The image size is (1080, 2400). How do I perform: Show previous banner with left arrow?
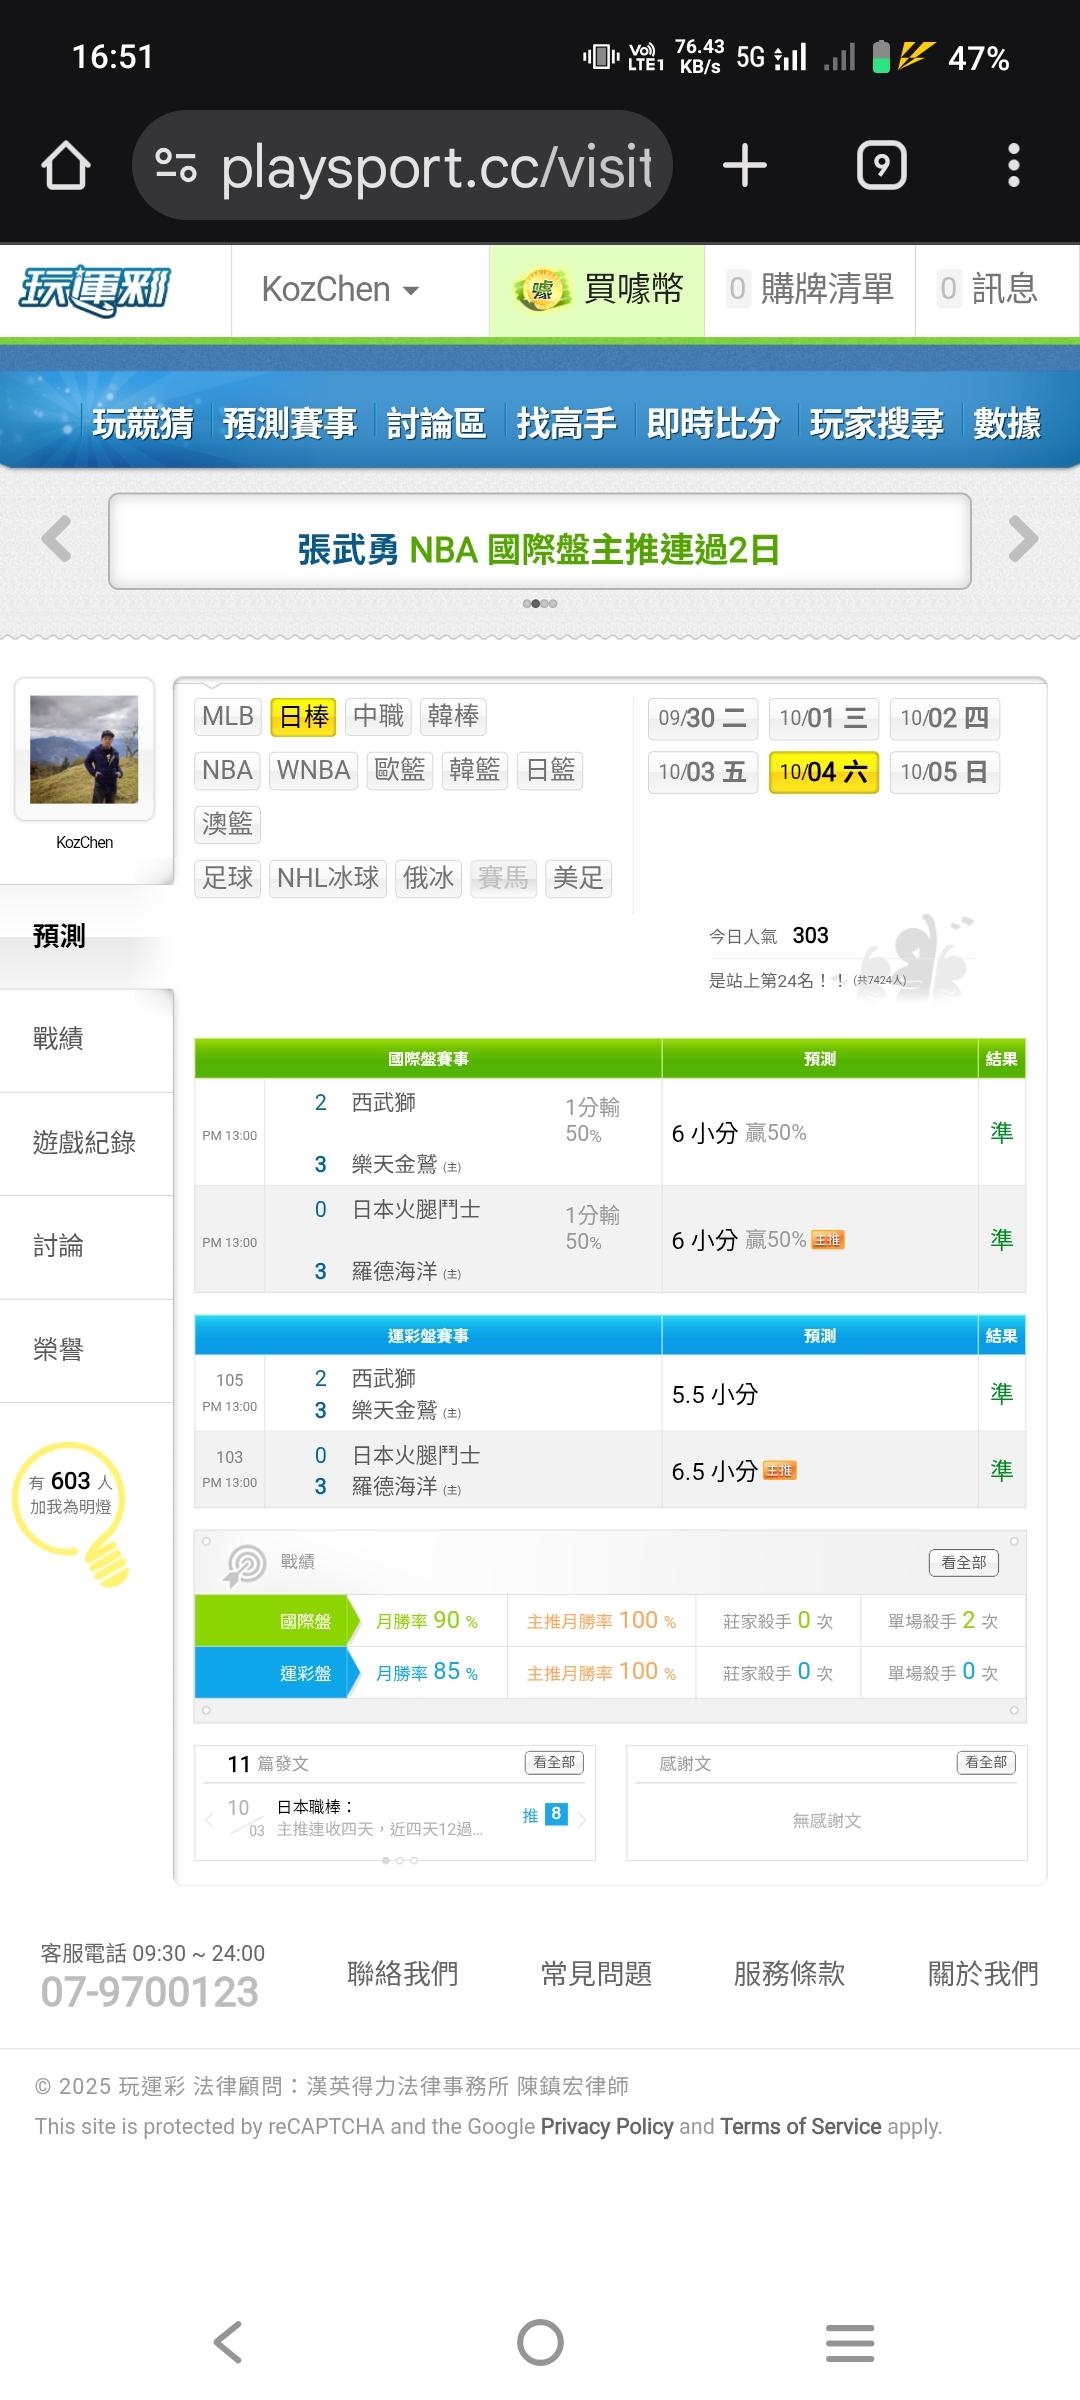click(57, 540)
